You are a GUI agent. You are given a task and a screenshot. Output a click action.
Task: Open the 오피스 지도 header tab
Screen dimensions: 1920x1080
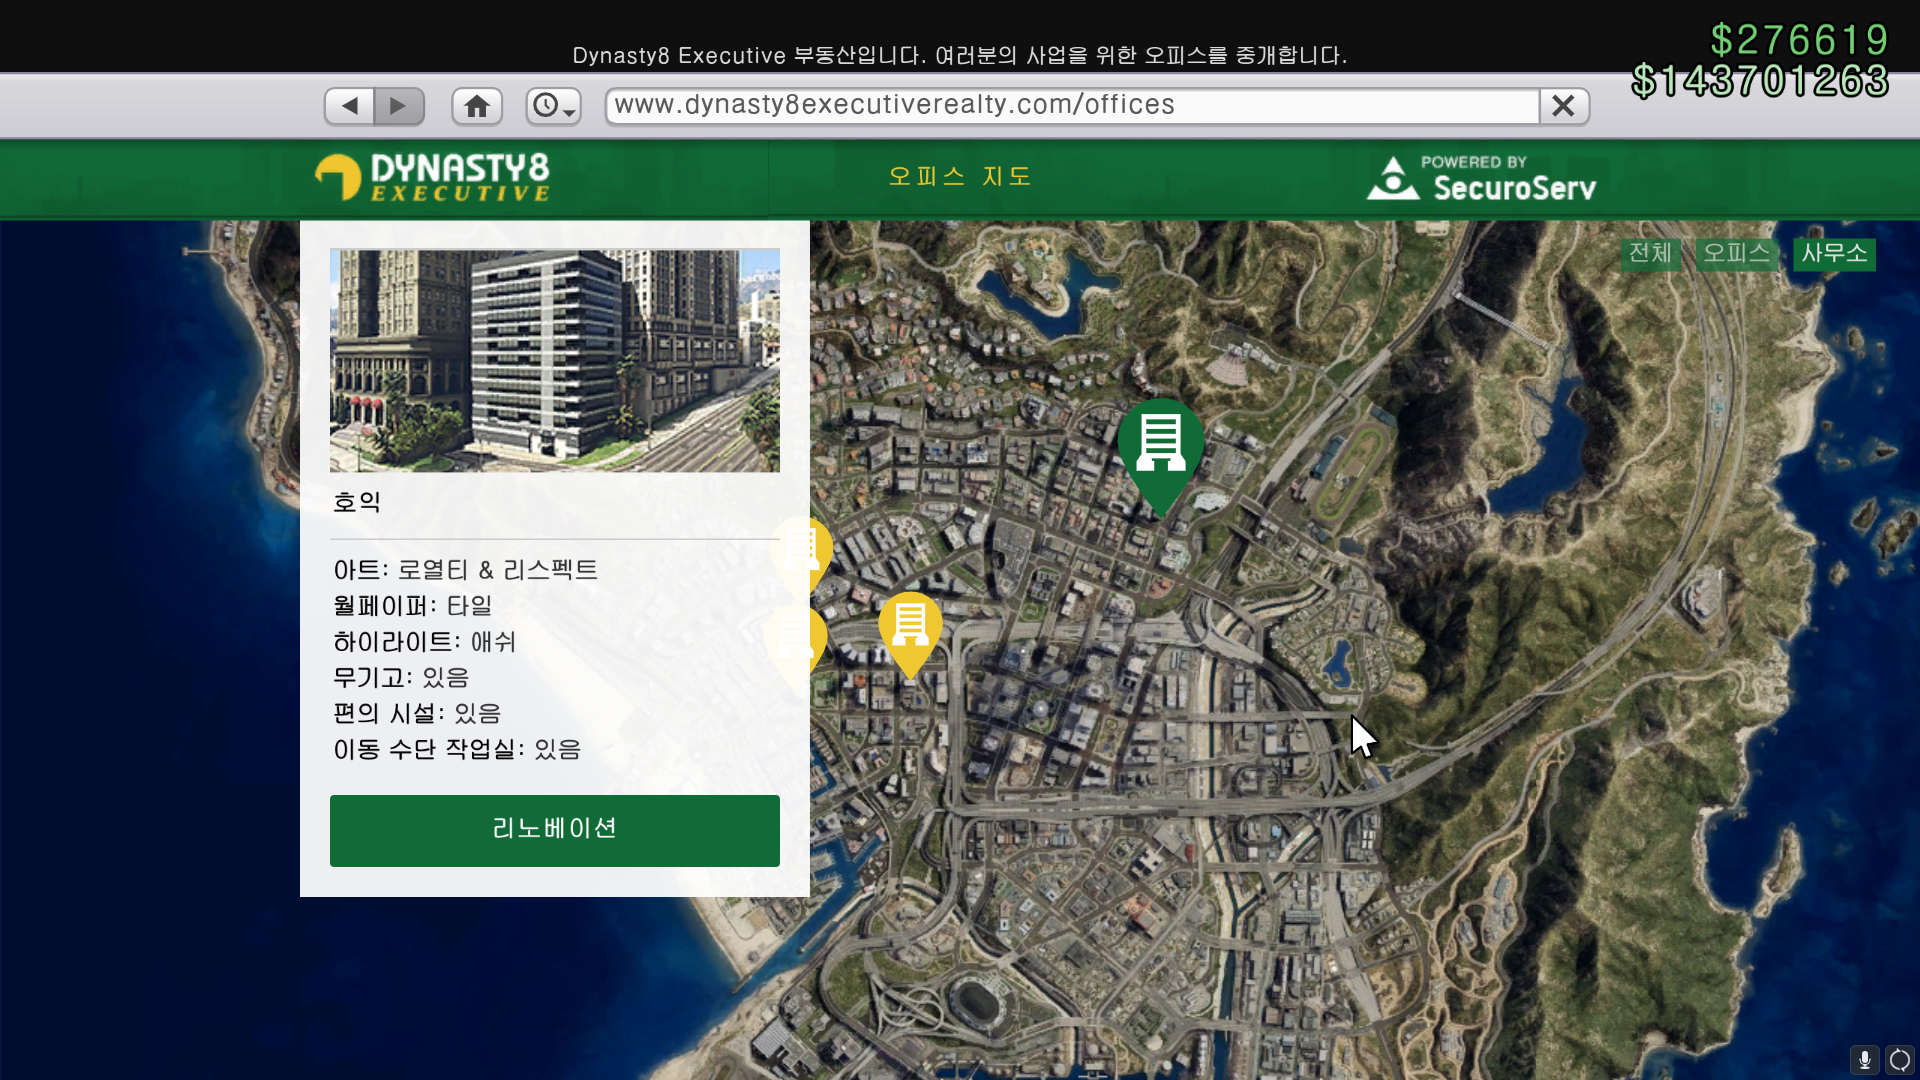(959, 177)
